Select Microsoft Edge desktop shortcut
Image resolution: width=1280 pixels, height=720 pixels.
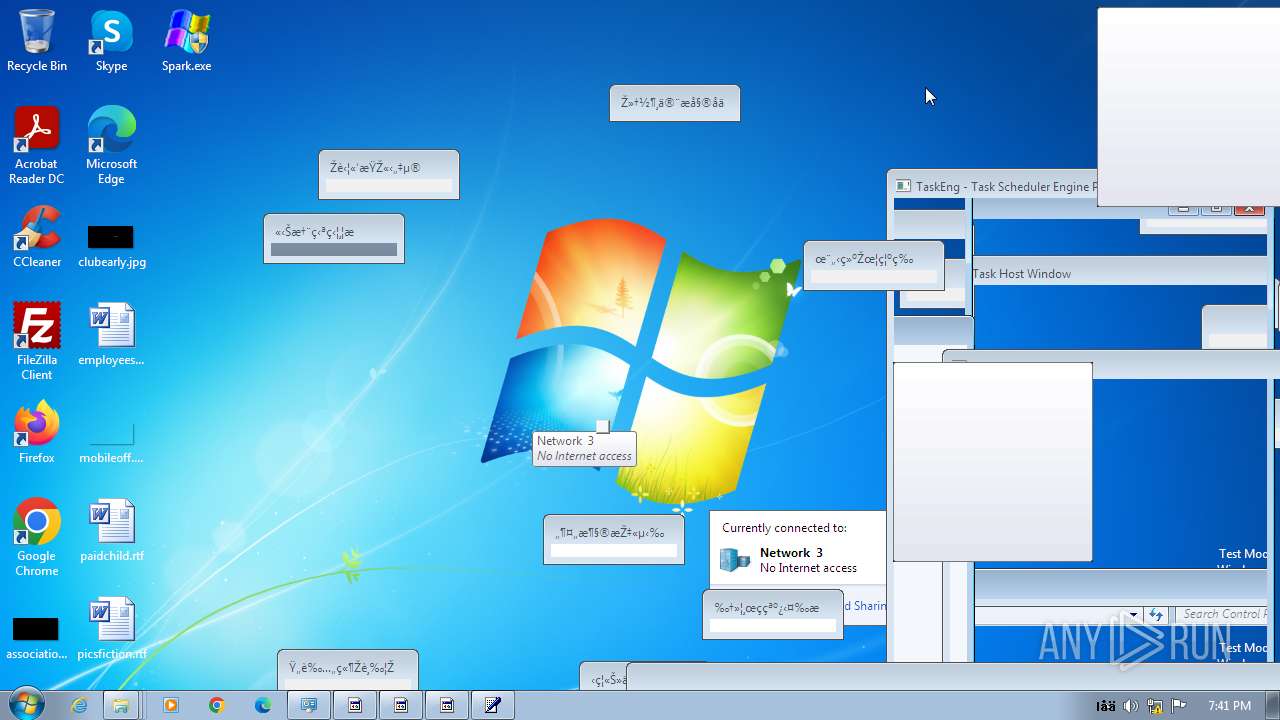pos(111,146)
